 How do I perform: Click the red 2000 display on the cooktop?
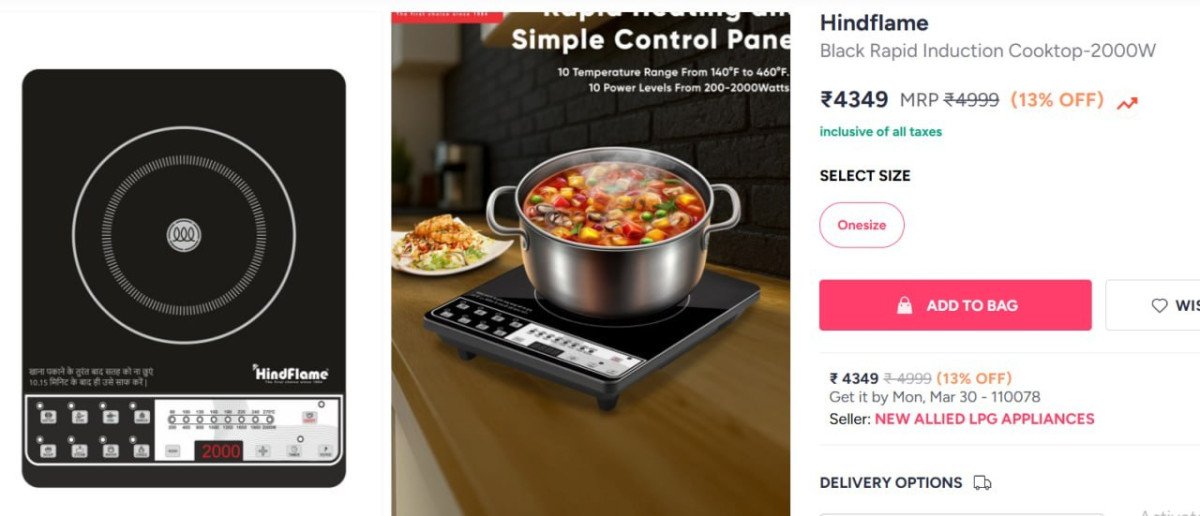coord(221,451)
